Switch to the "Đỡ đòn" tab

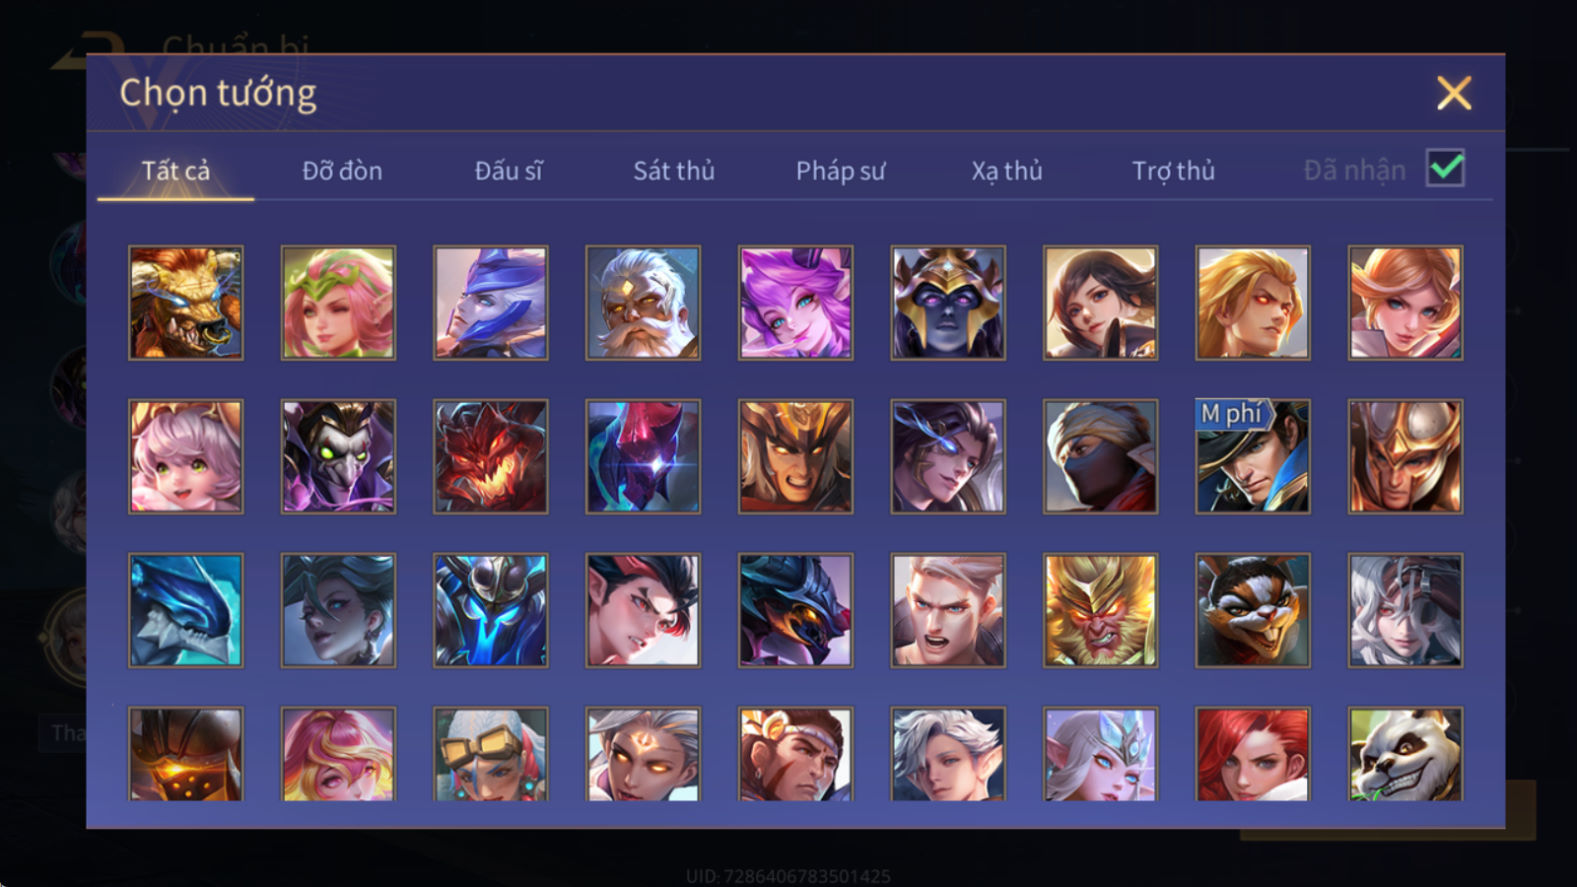point(342,171)
